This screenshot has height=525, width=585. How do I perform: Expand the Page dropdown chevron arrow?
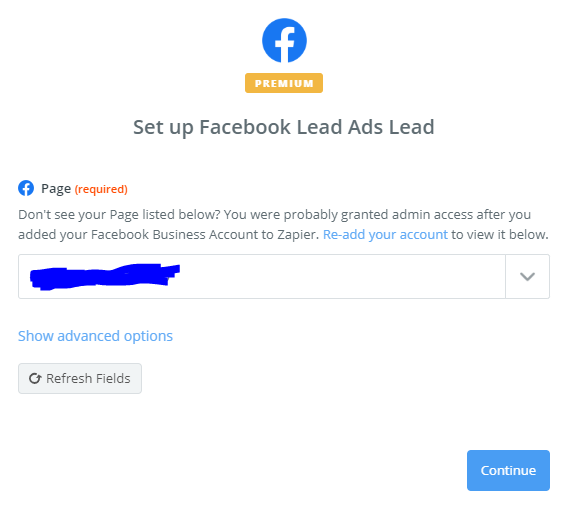(527, 276)
